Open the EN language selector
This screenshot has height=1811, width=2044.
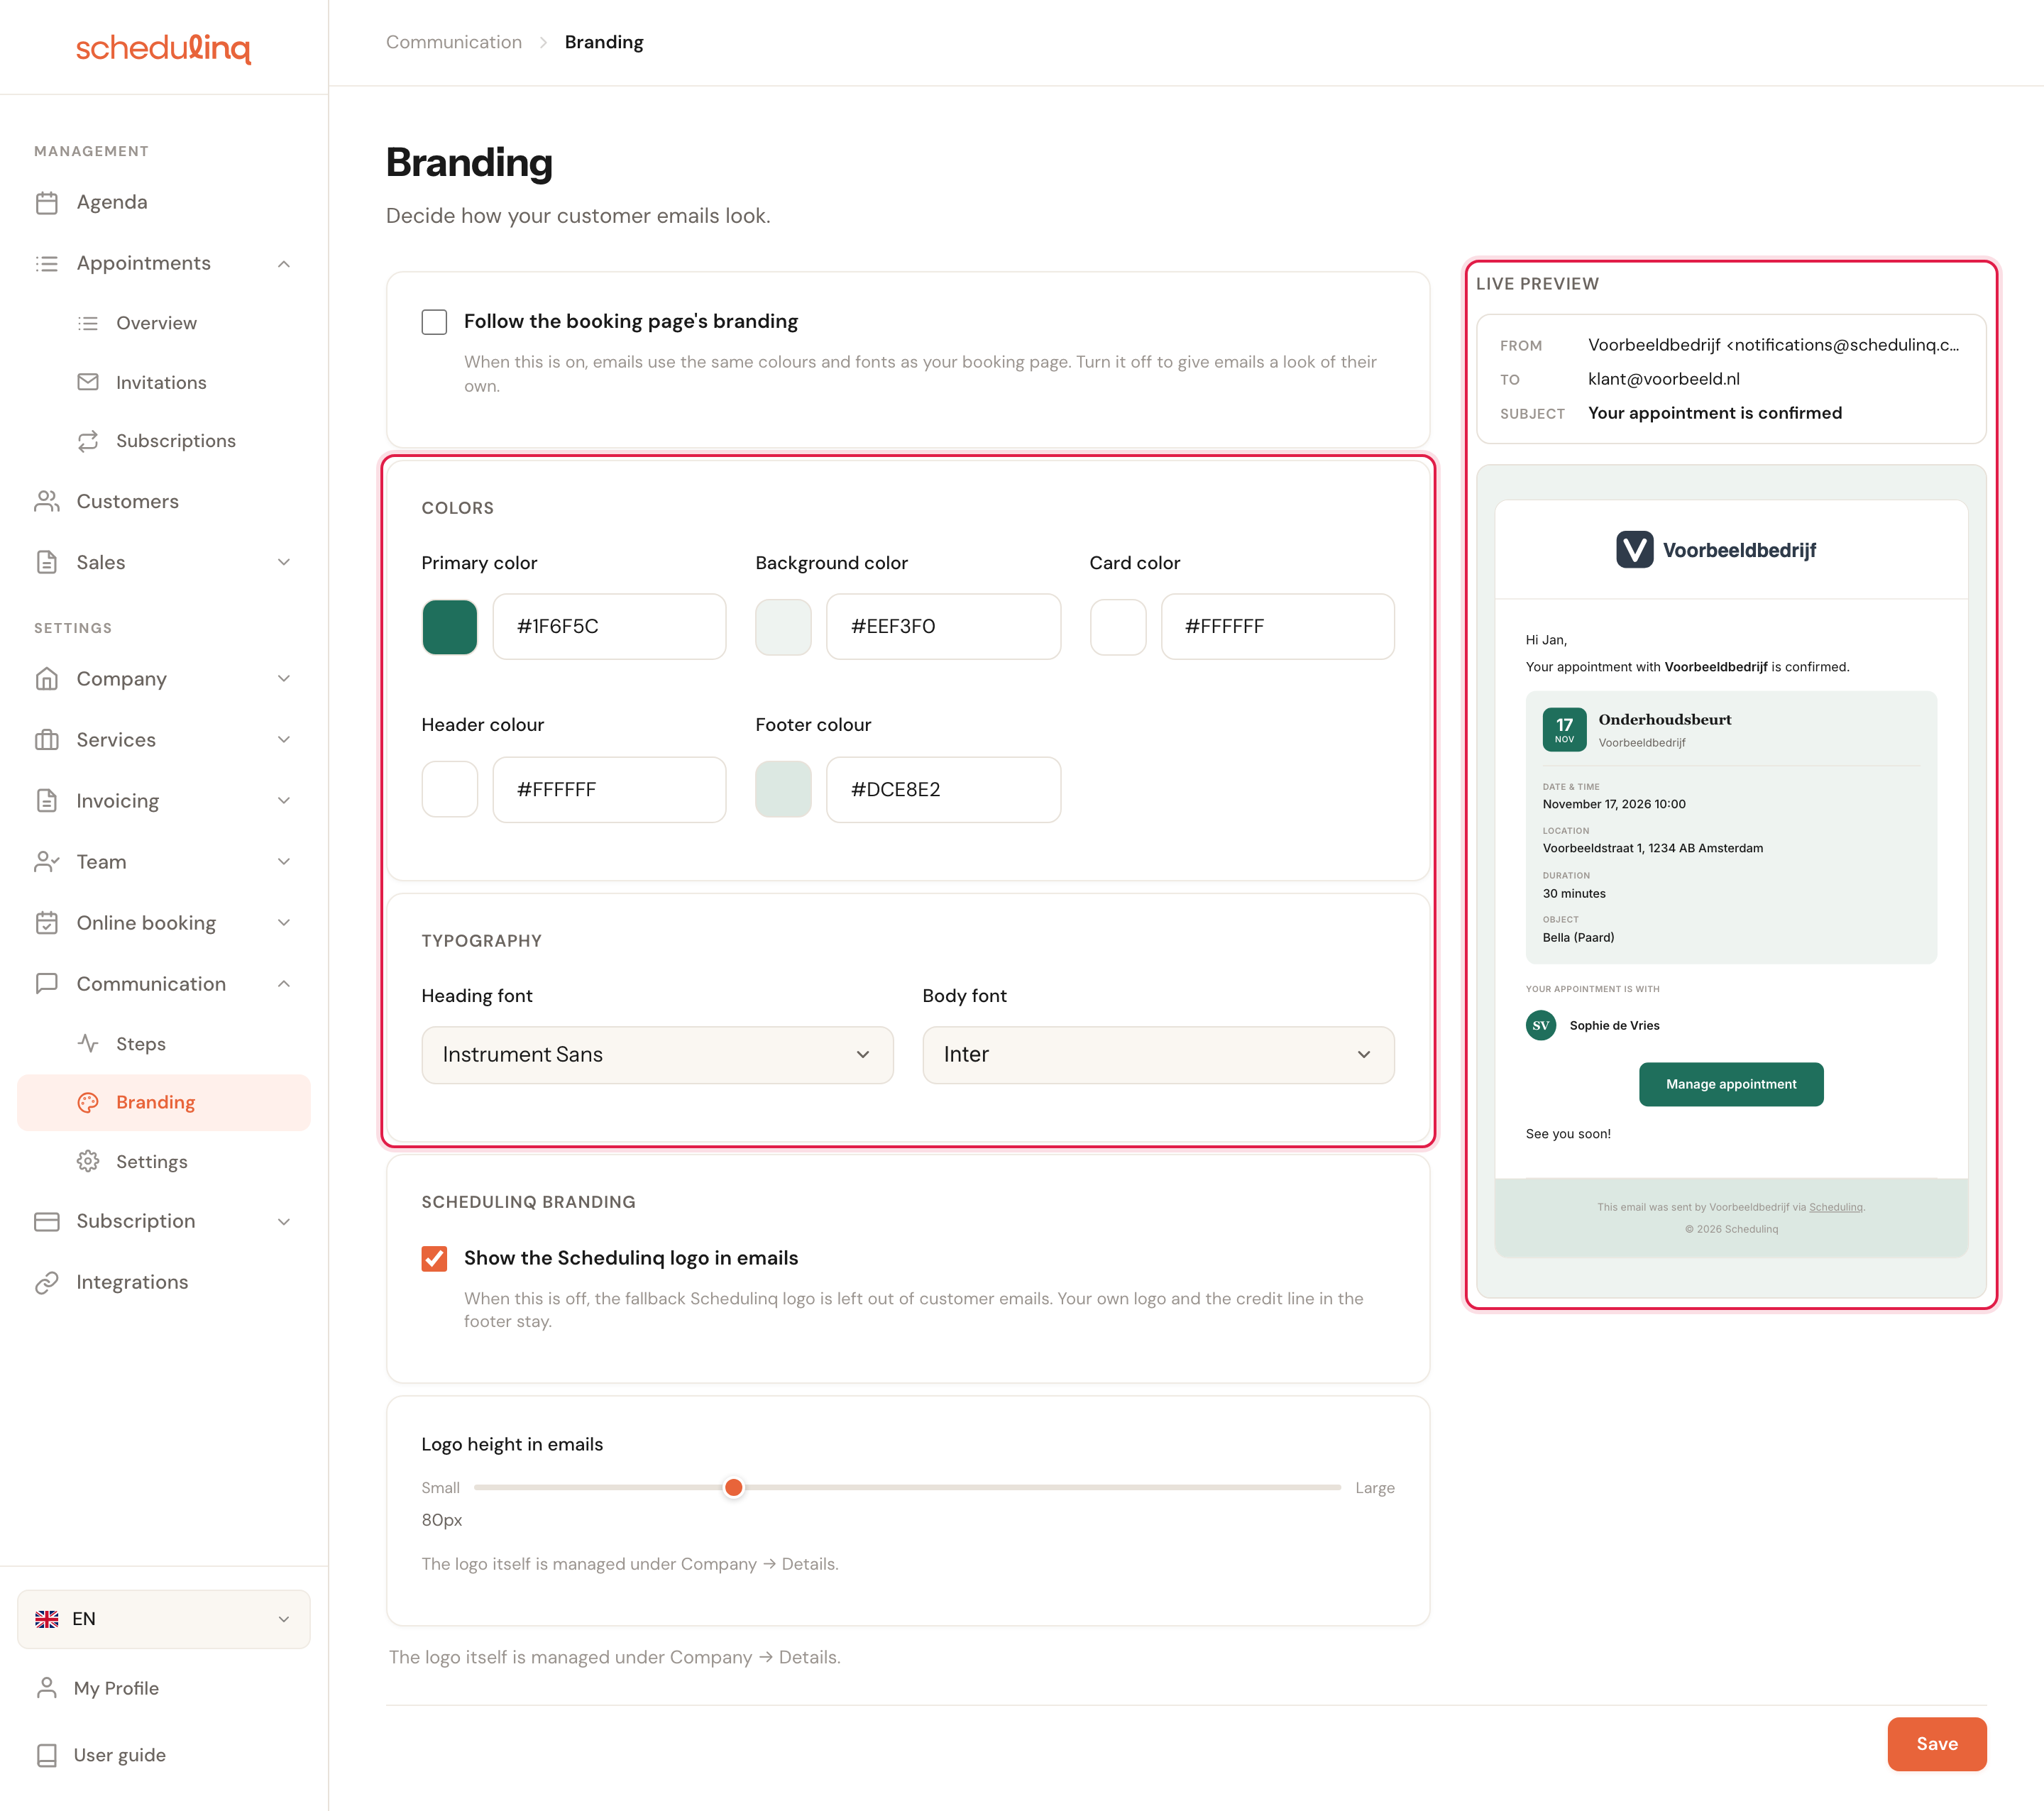point(164,1620)
